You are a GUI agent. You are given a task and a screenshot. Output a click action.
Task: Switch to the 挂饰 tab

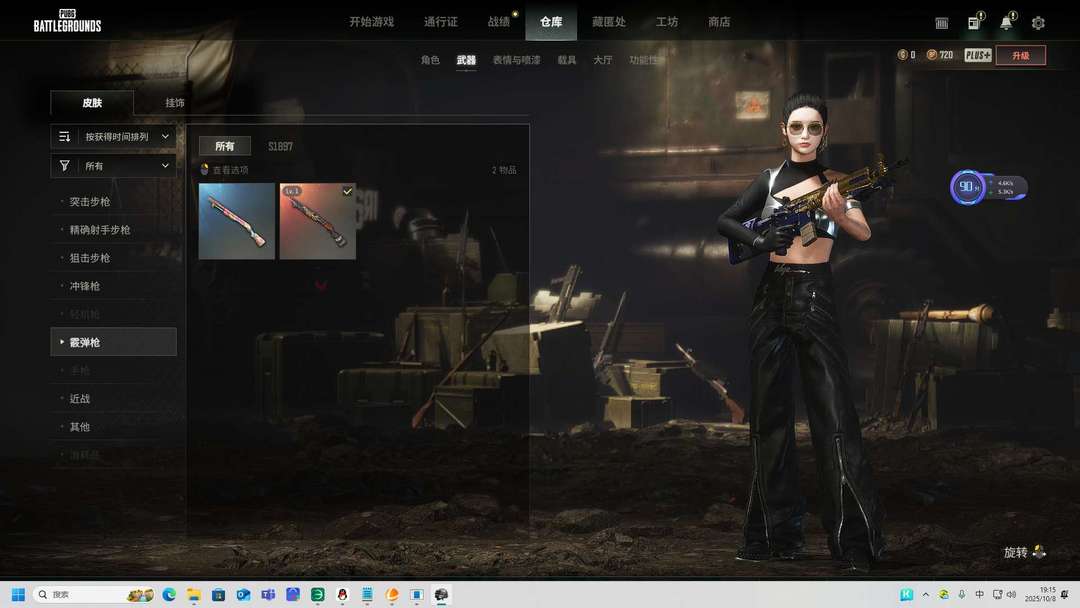point(175,103)
